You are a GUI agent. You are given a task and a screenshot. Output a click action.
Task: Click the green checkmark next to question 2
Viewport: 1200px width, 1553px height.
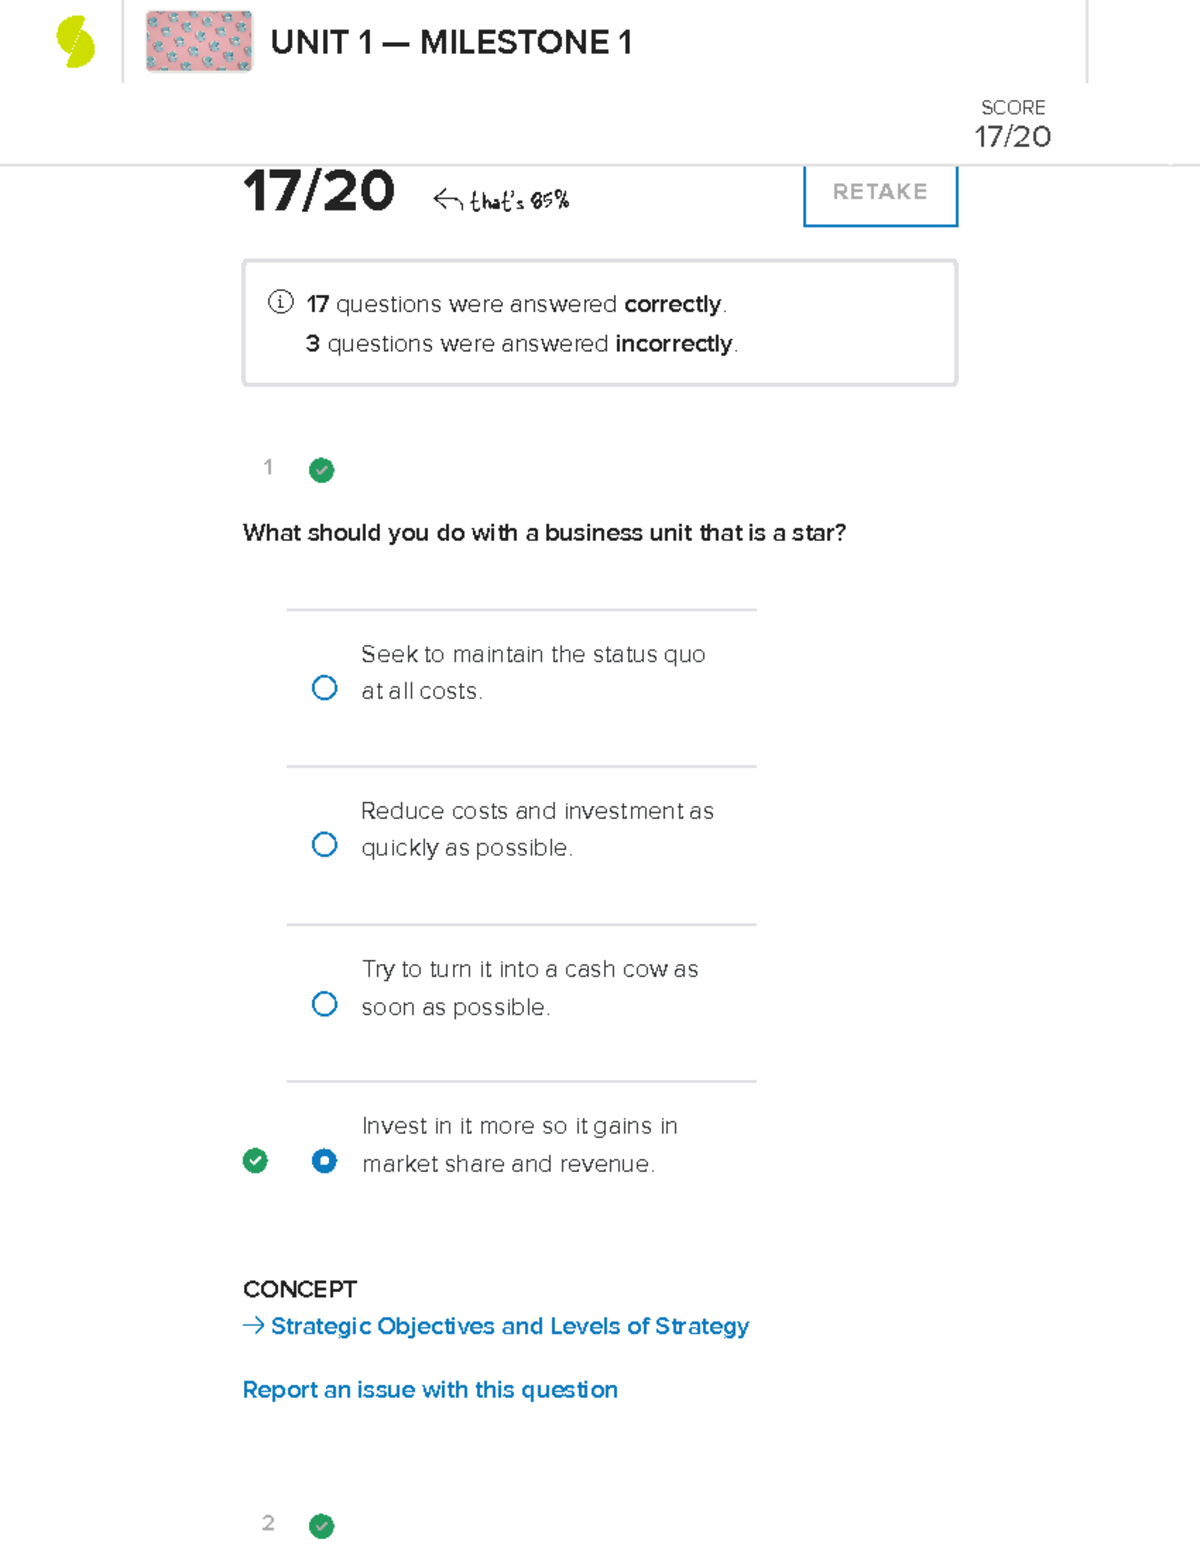click(x=321, y=1525)
